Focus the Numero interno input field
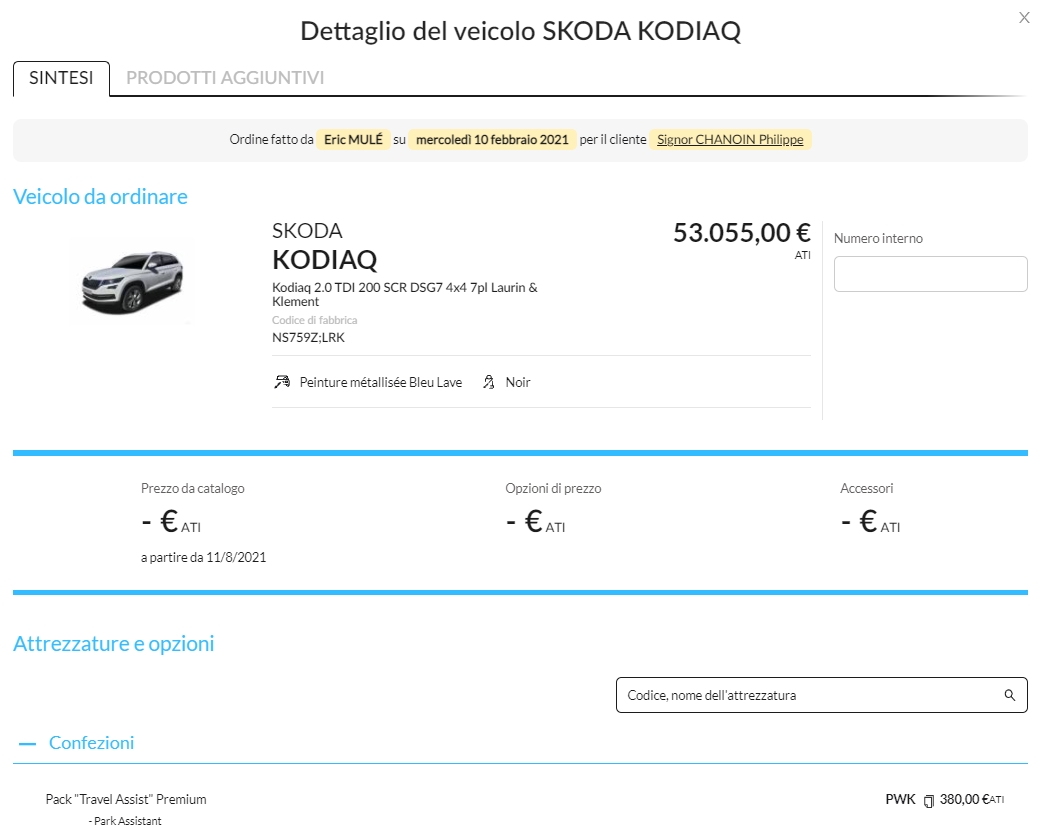The image size is (1041, 826). pyautogui.click(x=930, y=274)
